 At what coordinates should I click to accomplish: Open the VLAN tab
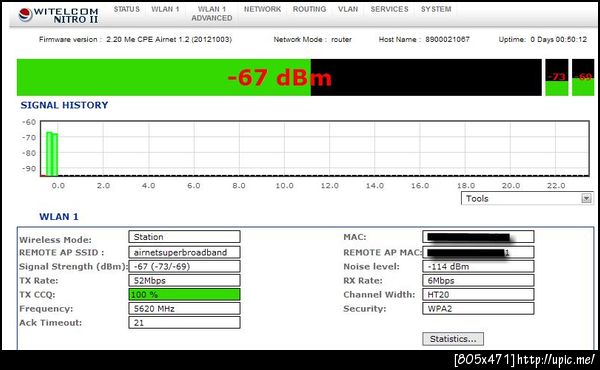click(348, 9)
